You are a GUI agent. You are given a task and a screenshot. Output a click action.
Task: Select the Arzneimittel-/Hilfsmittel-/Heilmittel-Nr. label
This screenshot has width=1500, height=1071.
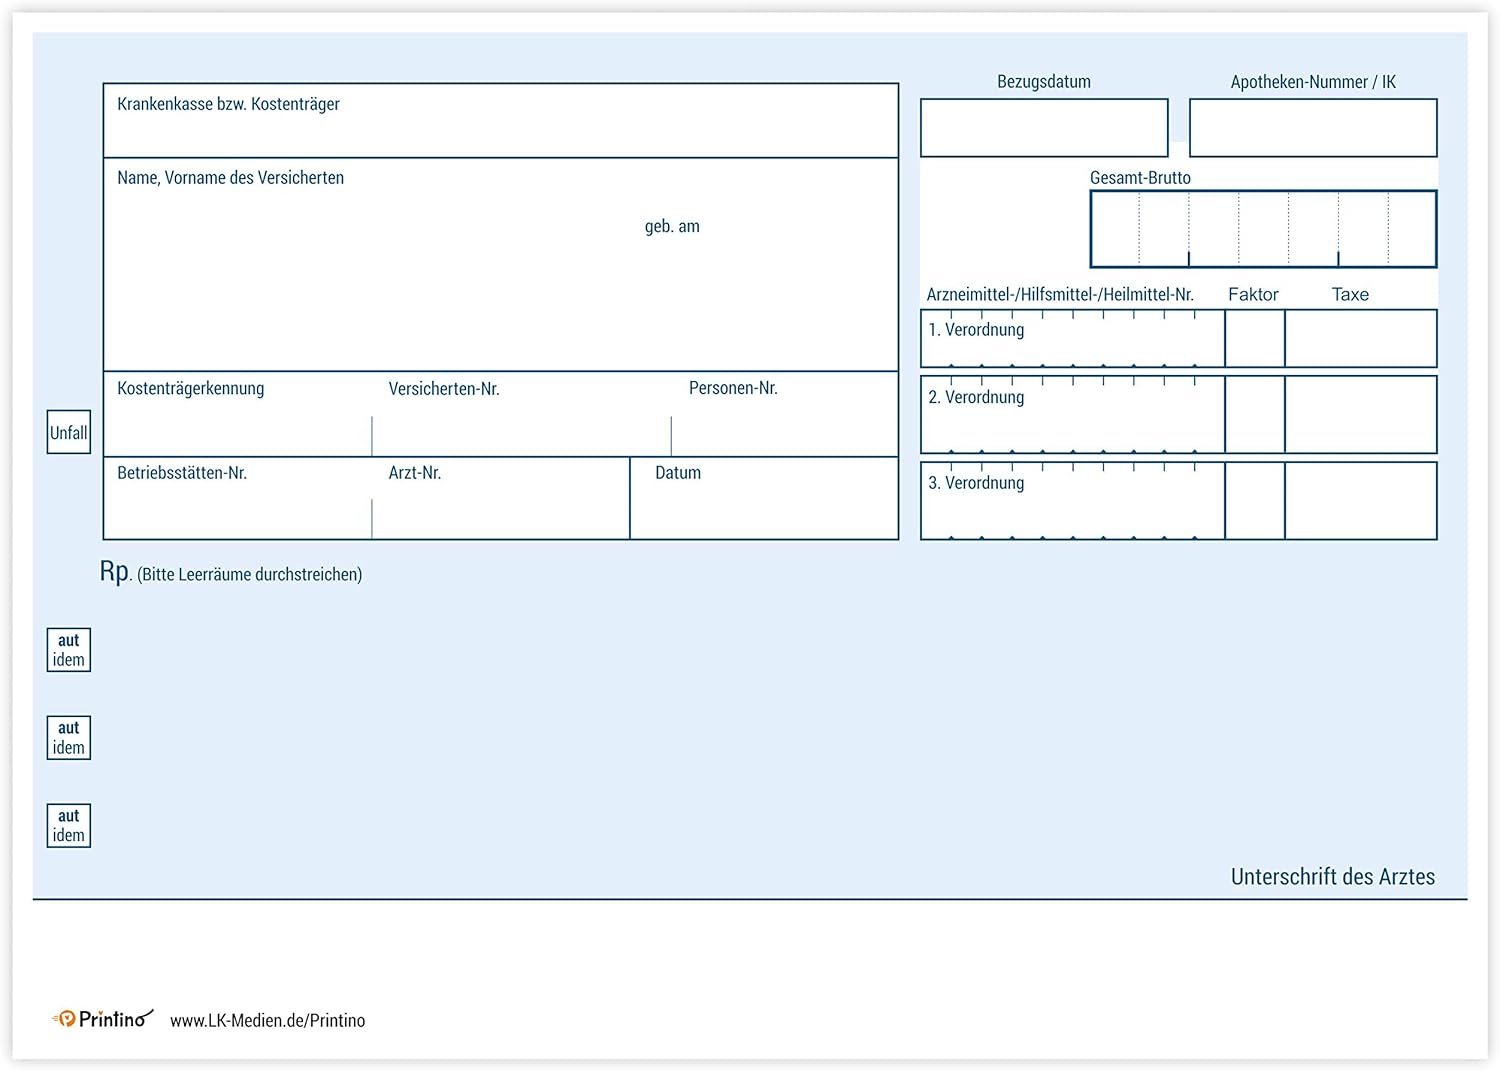pos(1061,294)
